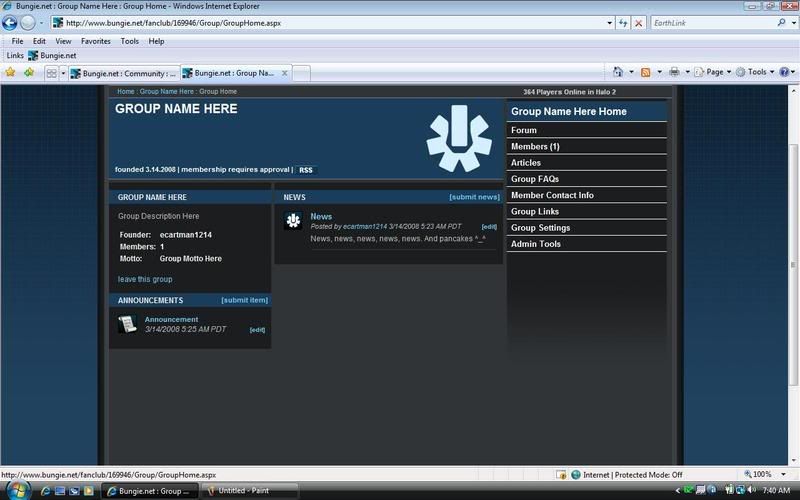This screenshot has height=500, width=800.
Task: Click the Stop loading X button
Action: [x=639, y=22]
